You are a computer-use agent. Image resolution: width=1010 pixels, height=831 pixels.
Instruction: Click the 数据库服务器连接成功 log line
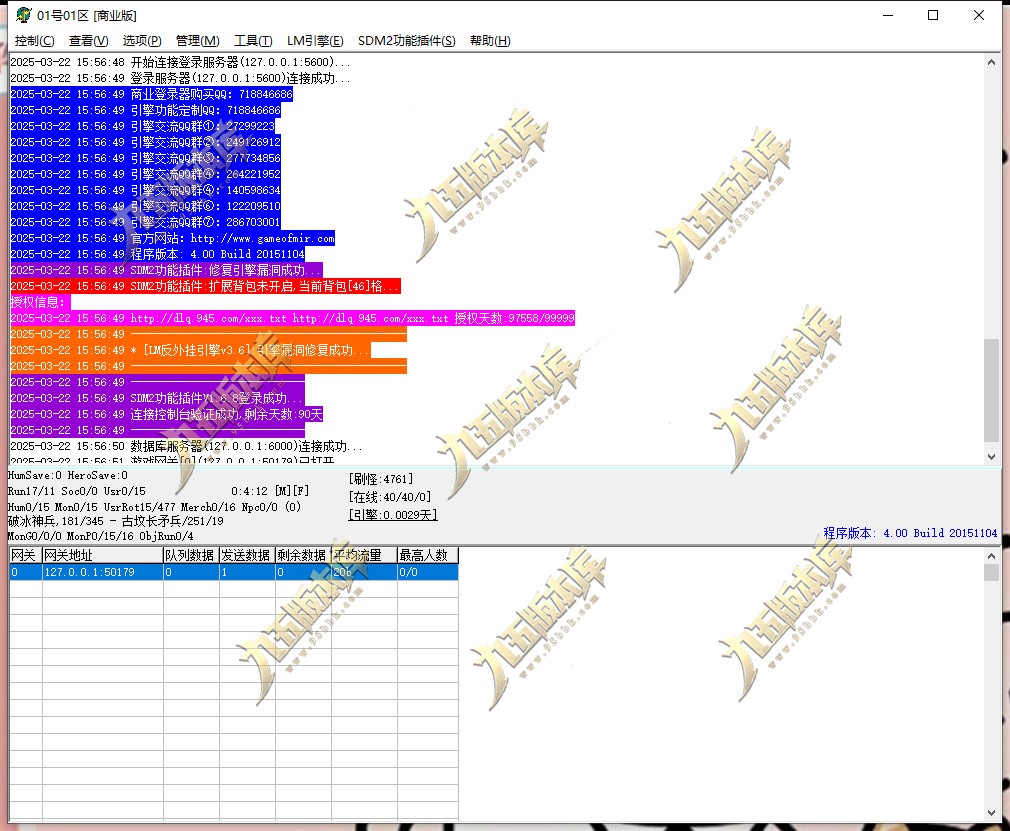point(186,446)
